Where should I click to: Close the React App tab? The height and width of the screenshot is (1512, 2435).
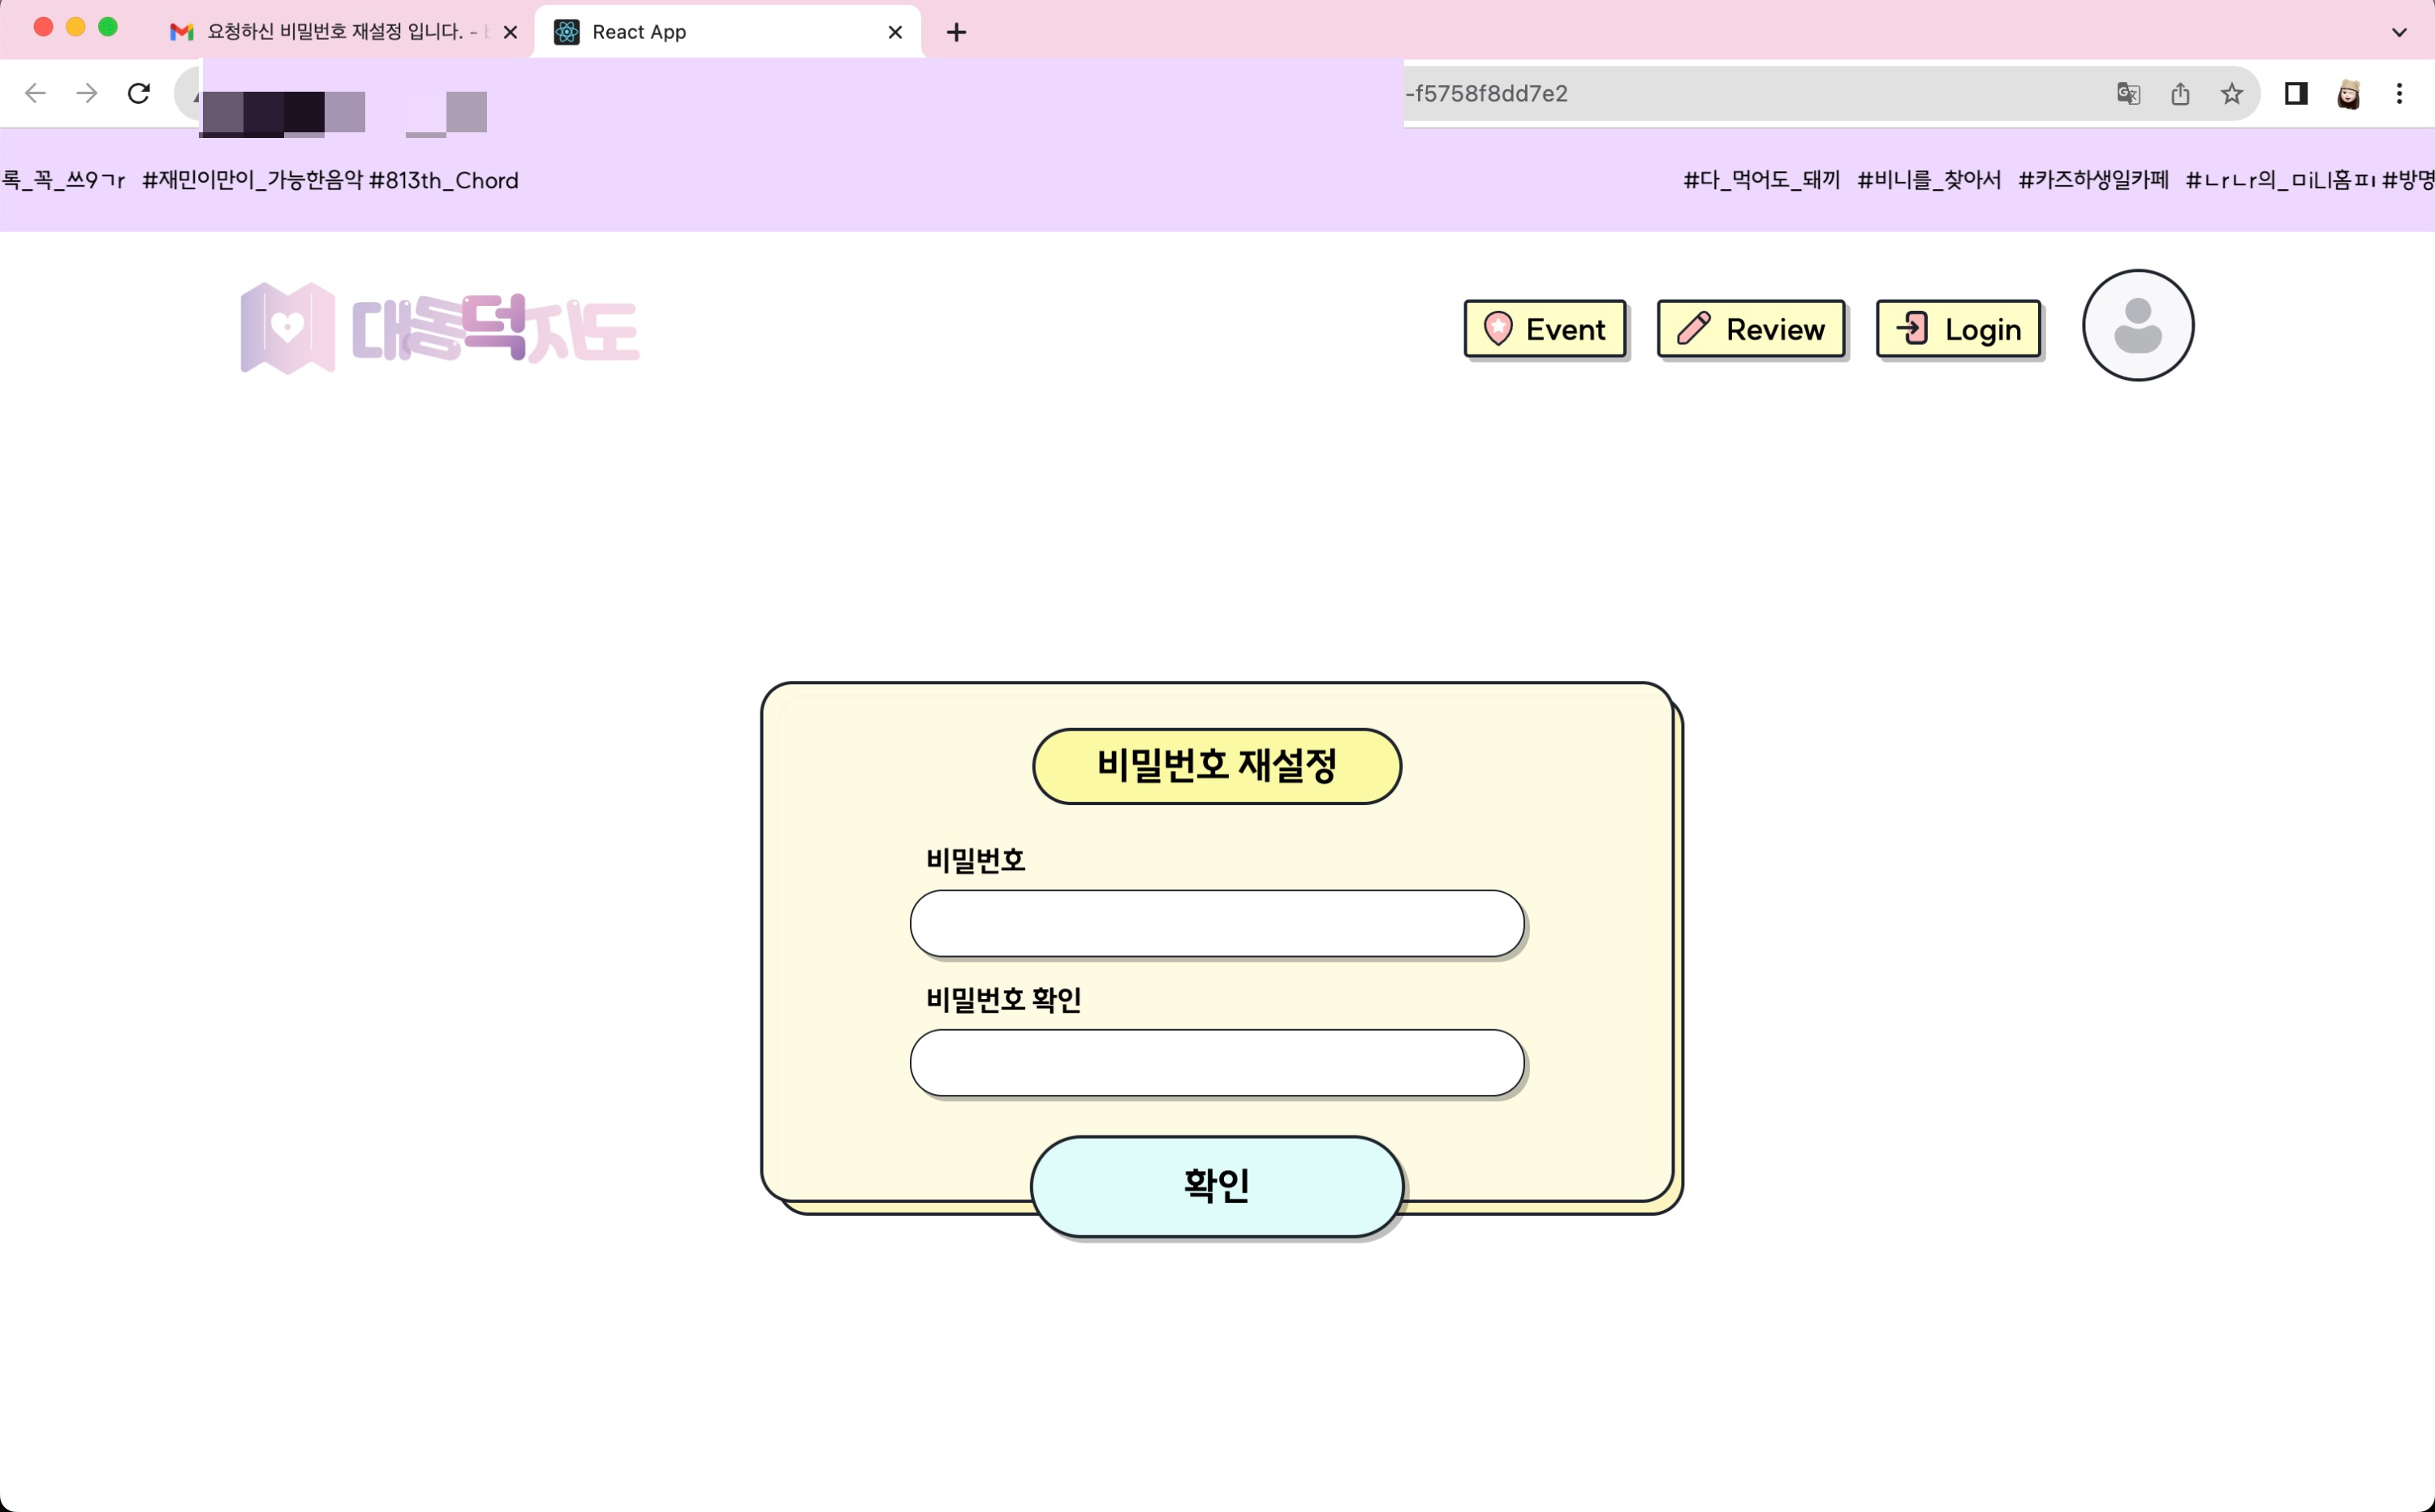pyautogui.click(x=895, y=32)
